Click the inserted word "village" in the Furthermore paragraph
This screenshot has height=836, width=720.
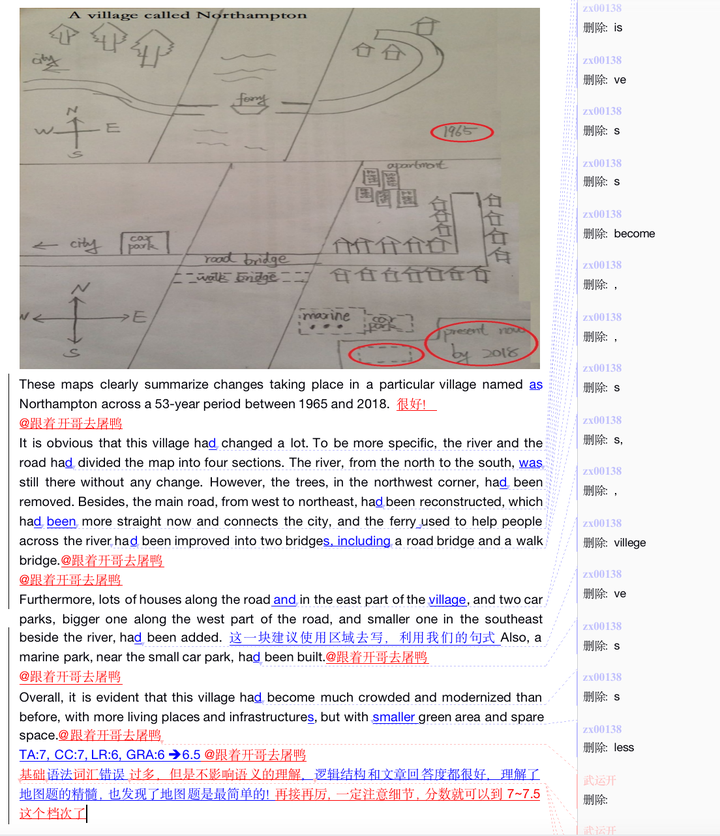[x=447, y=600]
